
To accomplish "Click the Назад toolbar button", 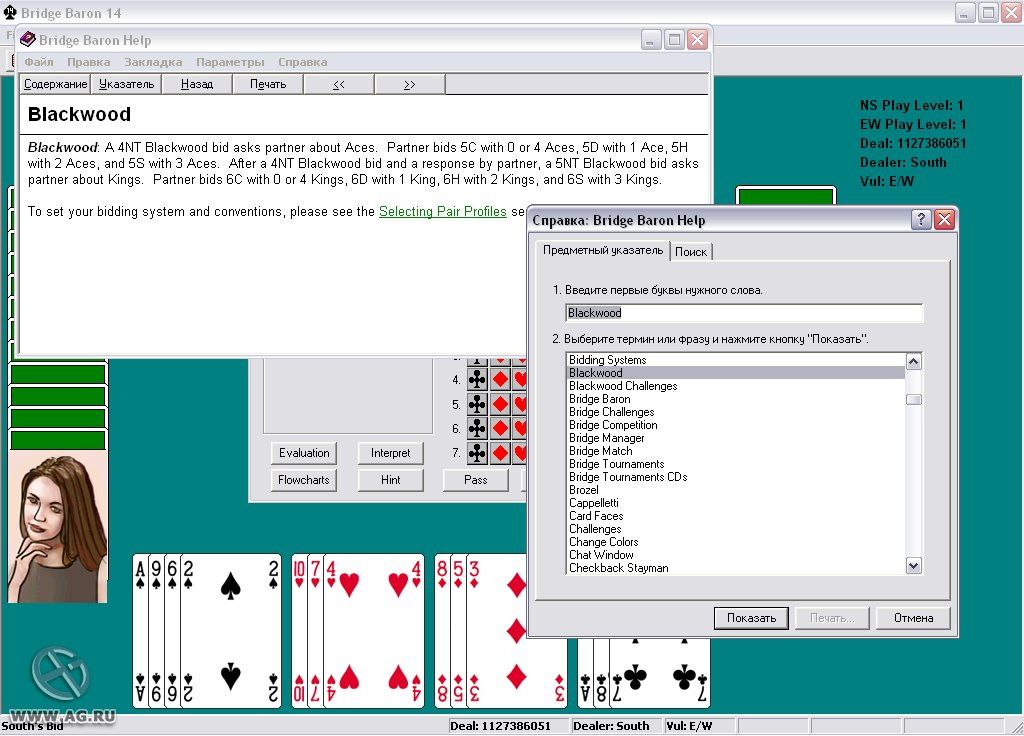I will point(197,84).
